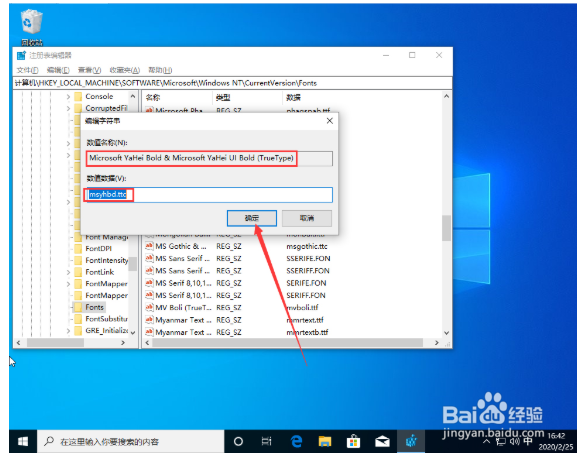
Task: Open the 编辑(E) menu
Action: coord(58,70)
